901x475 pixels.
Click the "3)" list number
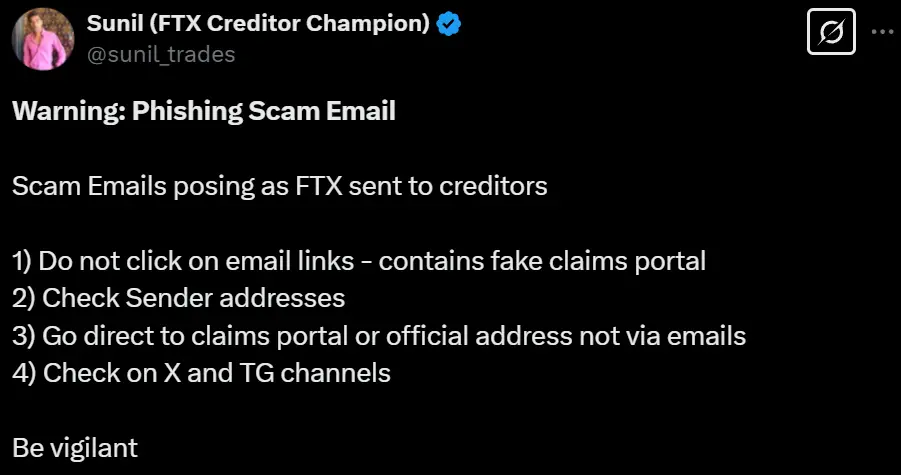click(x=24, y=336)
